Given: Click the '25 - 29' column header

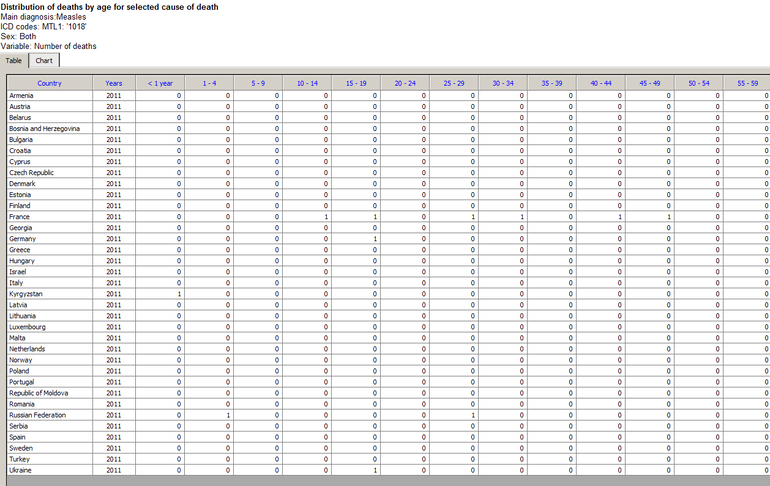Looking at the screenshot, I should pyautogui.click(x=454, y=83).
